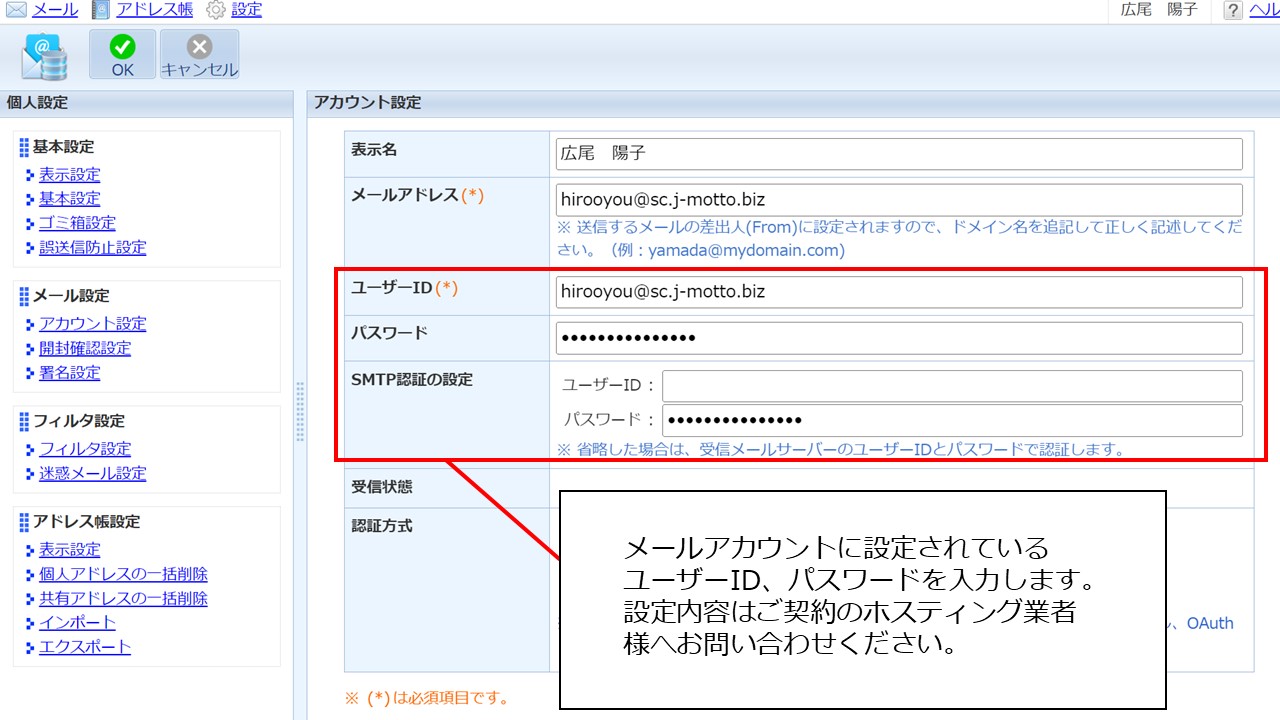This screenshot has width=1280, height=720.
Task: Click the 認証方式 label
Action: point(382,525)
